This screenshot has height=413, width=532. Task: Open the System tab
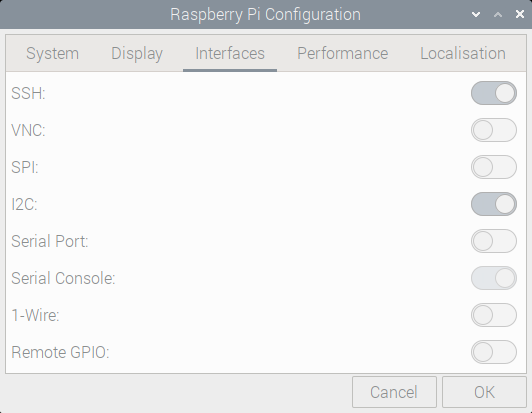click(52, 53)
